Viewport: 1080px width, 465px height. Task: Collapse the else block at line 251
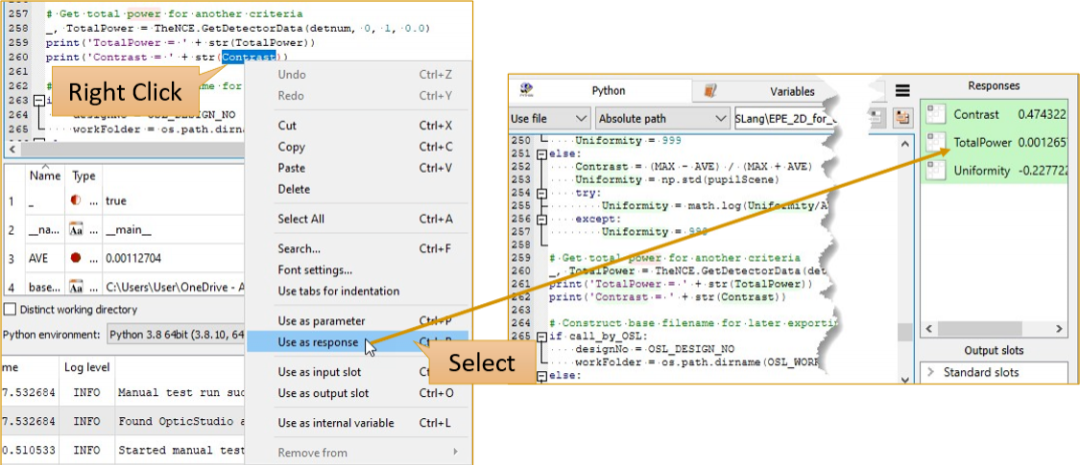(x=542, y=155)
